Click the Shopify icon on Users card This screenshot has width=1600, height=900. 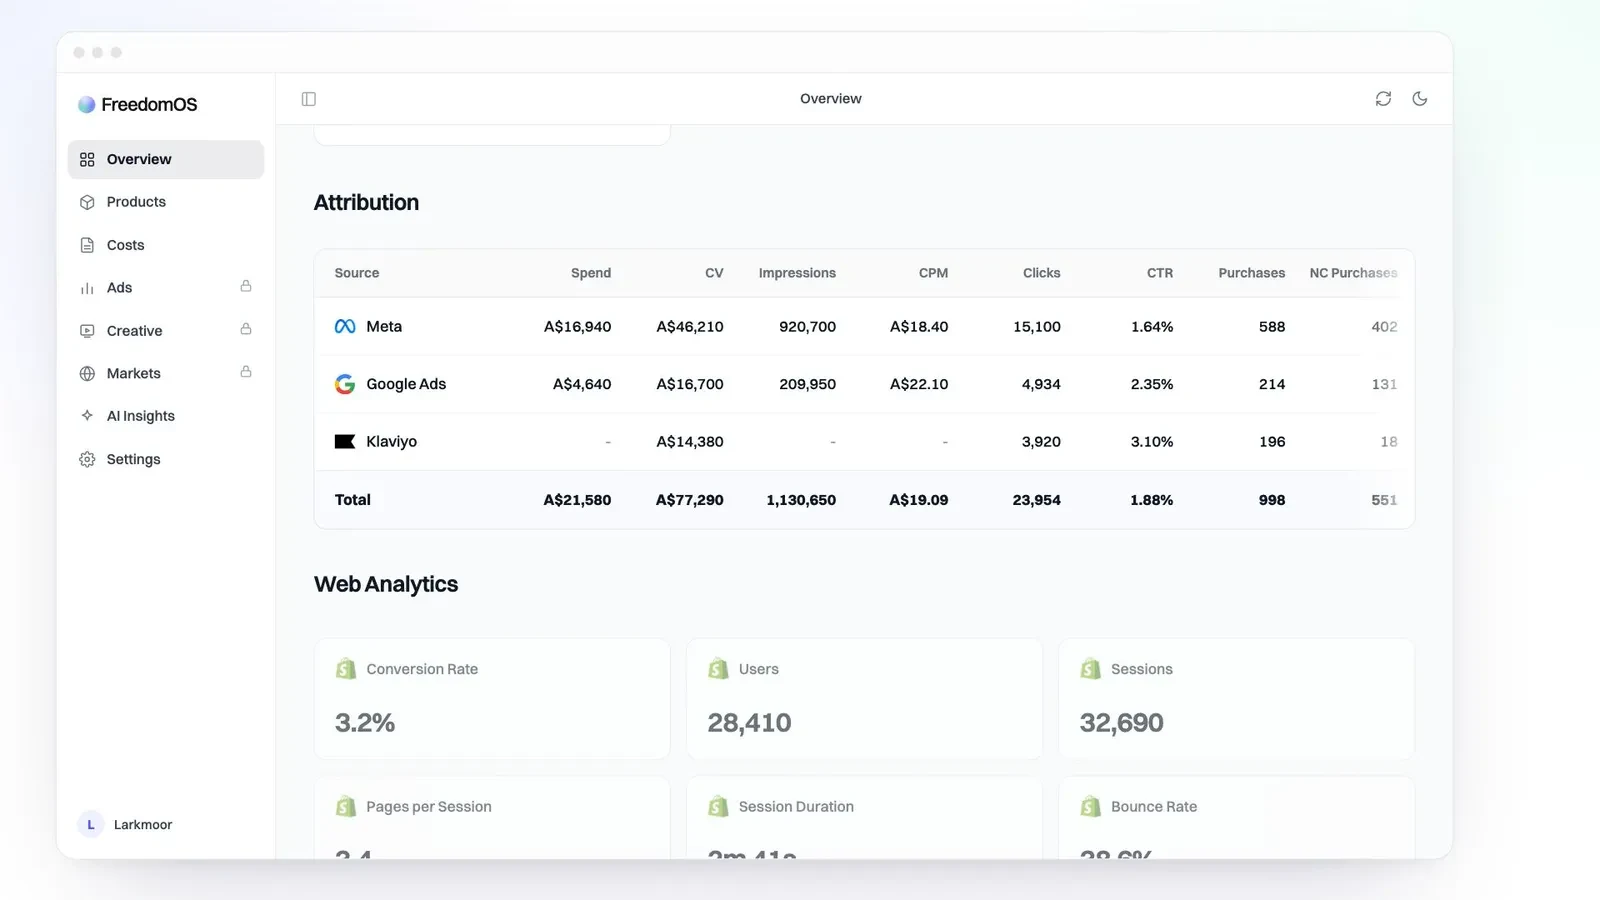point(718,669)
